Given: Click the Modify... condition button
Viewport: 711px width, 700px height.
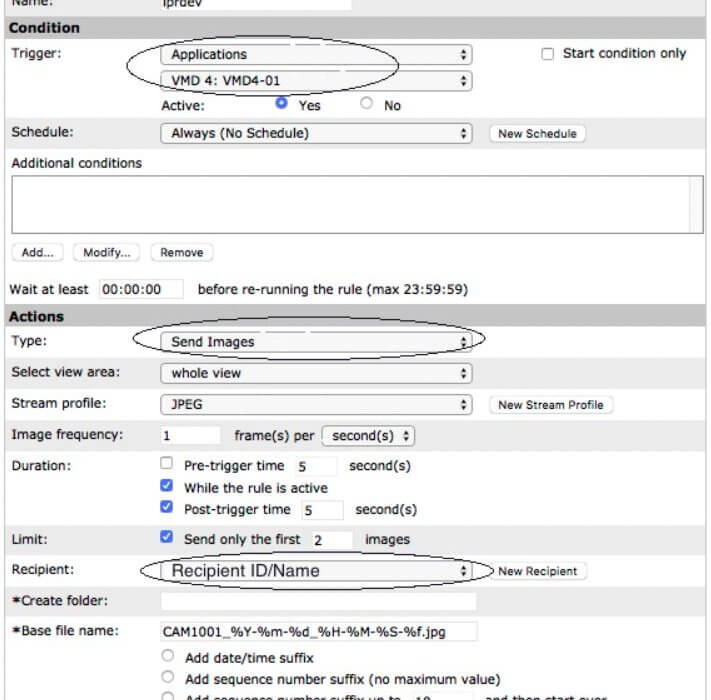Looking at the screenshot, I should [107, 253].
